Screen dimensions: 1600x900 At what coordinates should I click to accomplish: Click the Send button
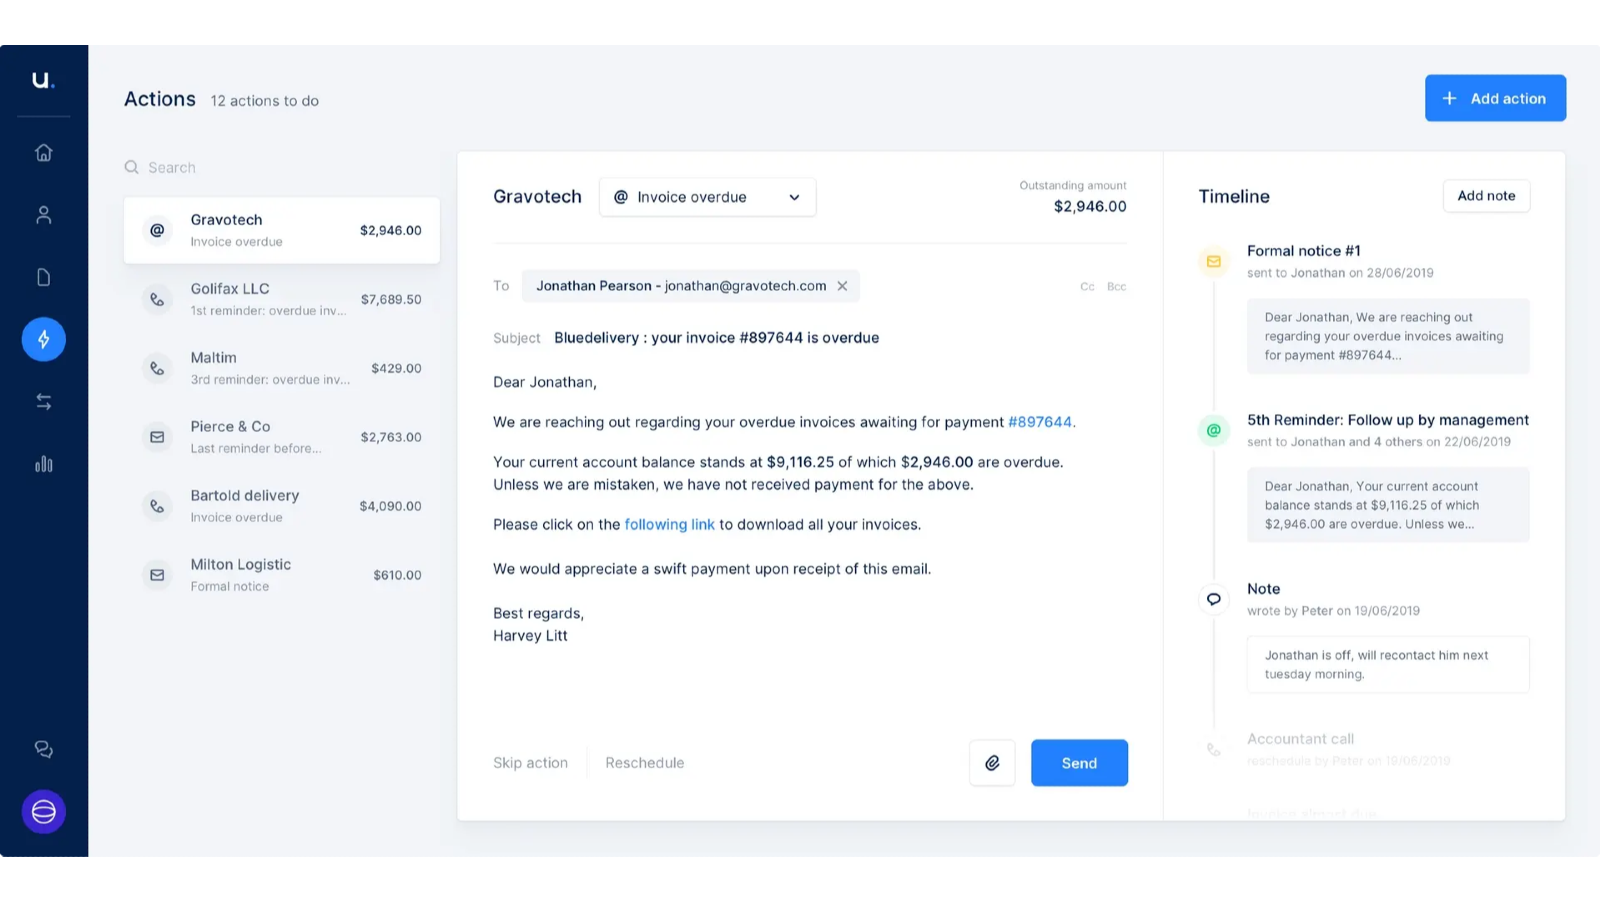(1079, 763)
